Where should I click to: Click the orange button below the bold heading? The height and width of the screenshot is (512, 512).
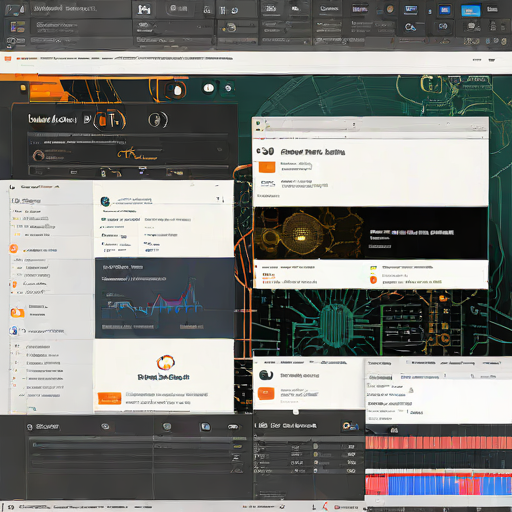109,398
